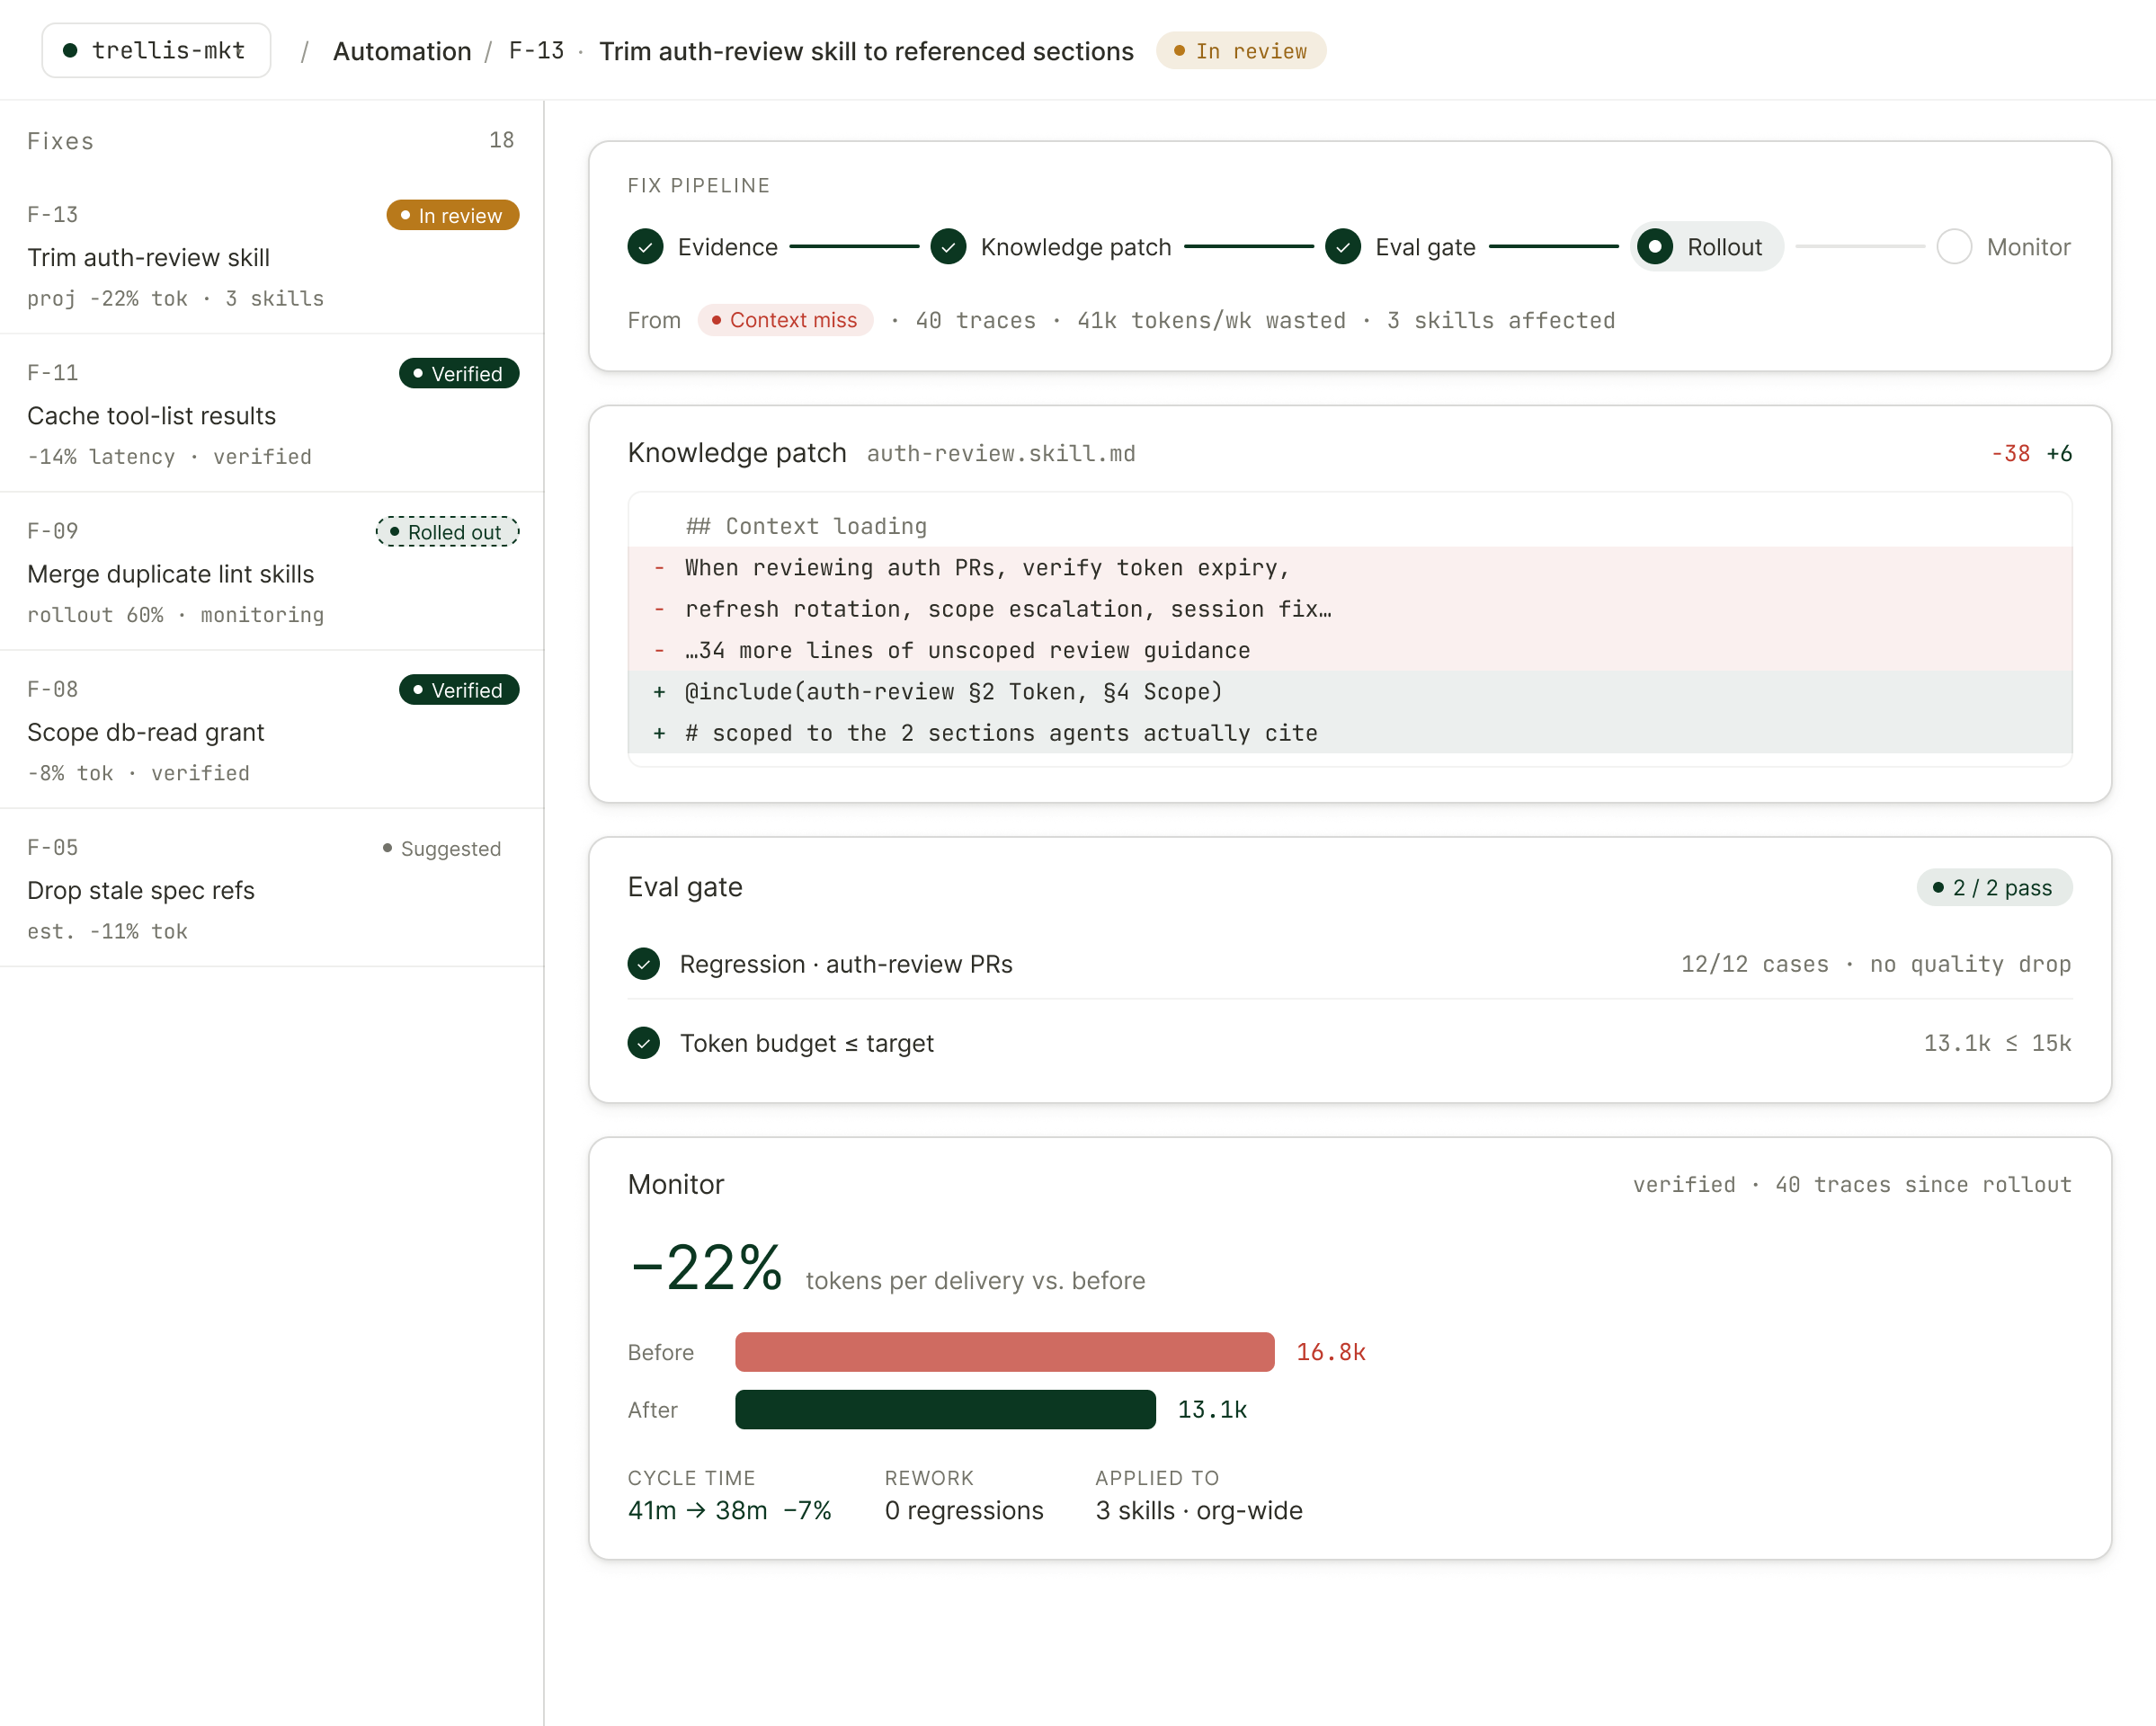The height and width of the screenshot is (1726, 2156).
Task: Click the Eval gate step label
Action: point(1425,247)
